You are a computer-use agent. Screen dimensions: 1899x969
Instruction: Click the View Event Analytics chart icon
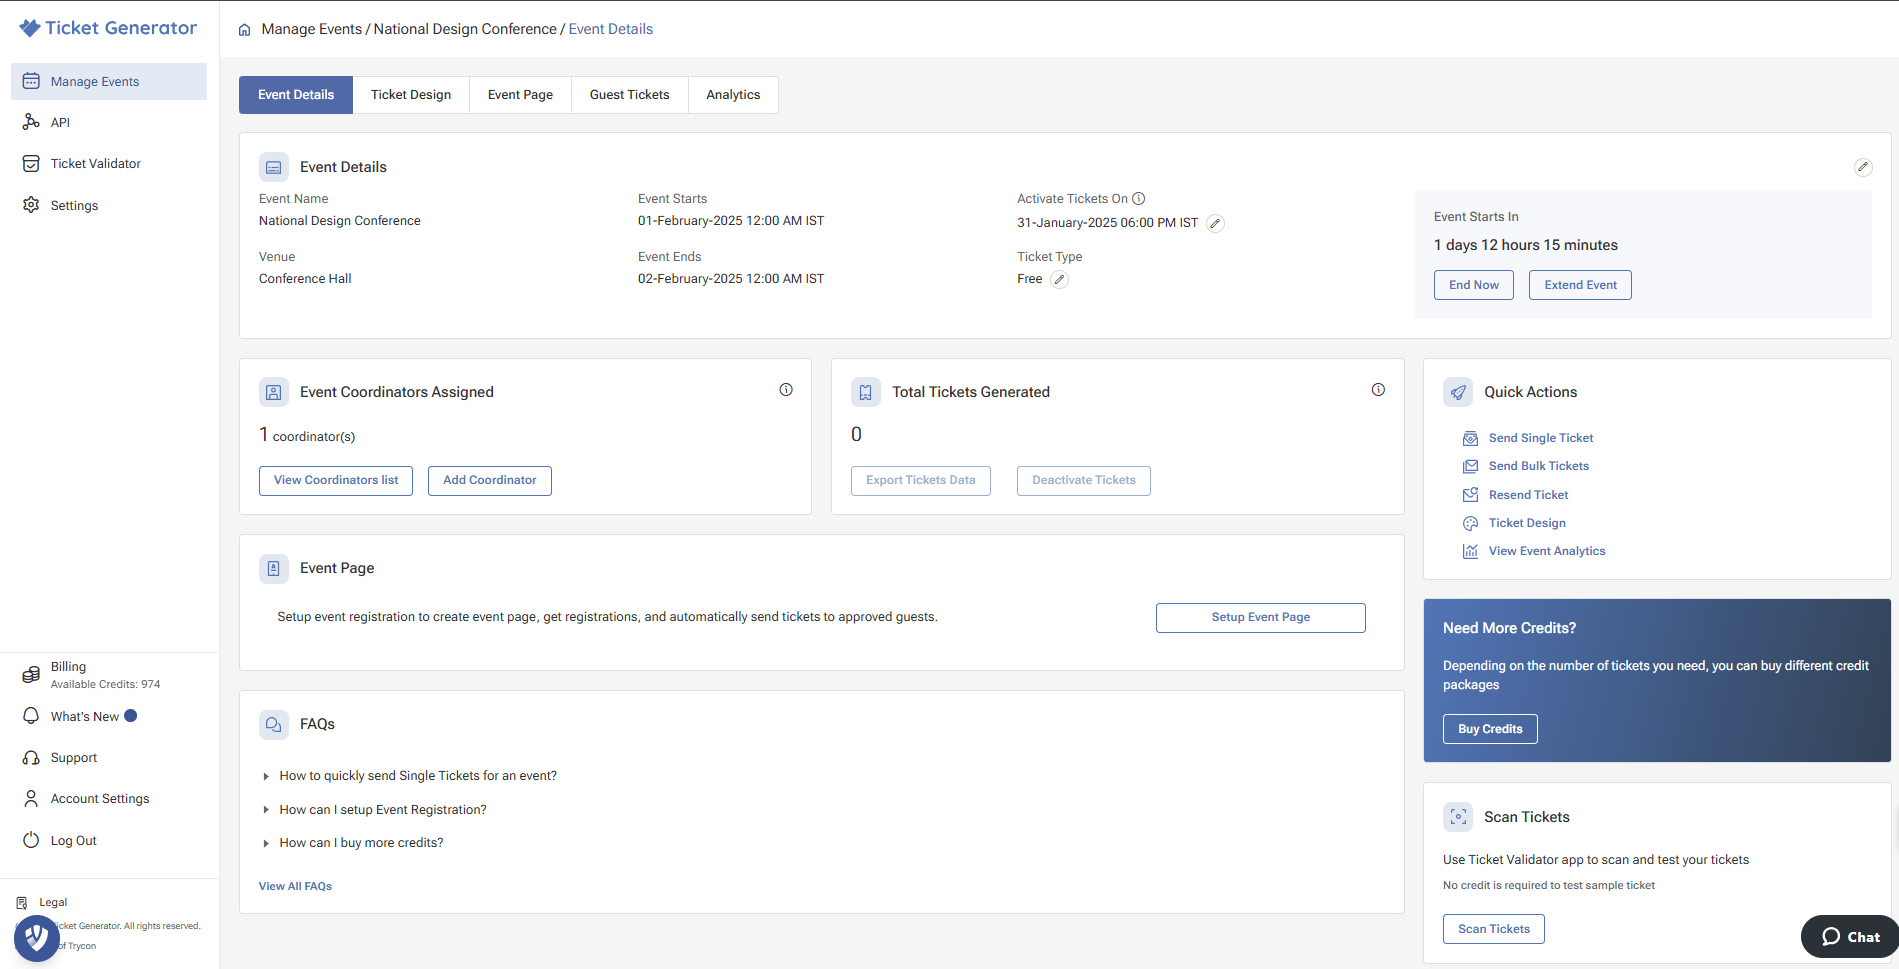1470,551
